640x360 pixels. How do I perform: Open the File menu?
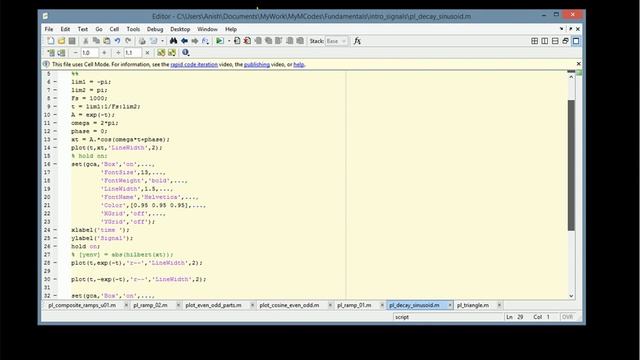tap(49, 29)
